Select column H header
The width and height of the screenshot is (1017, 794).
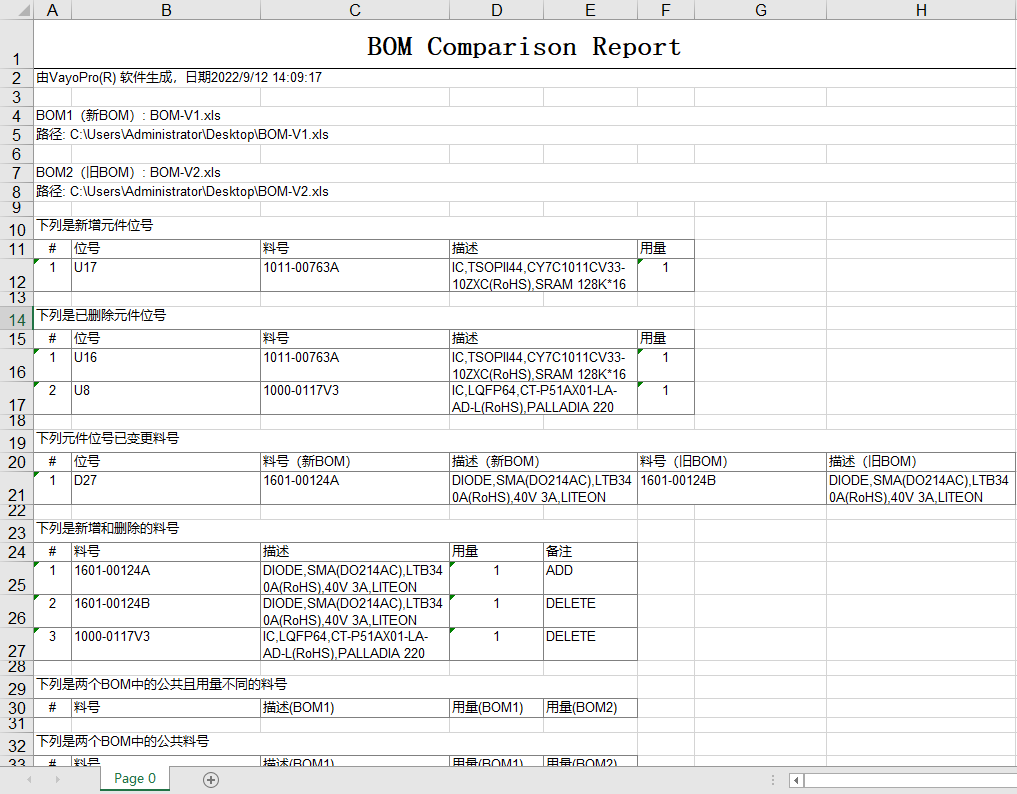(920, 10)
